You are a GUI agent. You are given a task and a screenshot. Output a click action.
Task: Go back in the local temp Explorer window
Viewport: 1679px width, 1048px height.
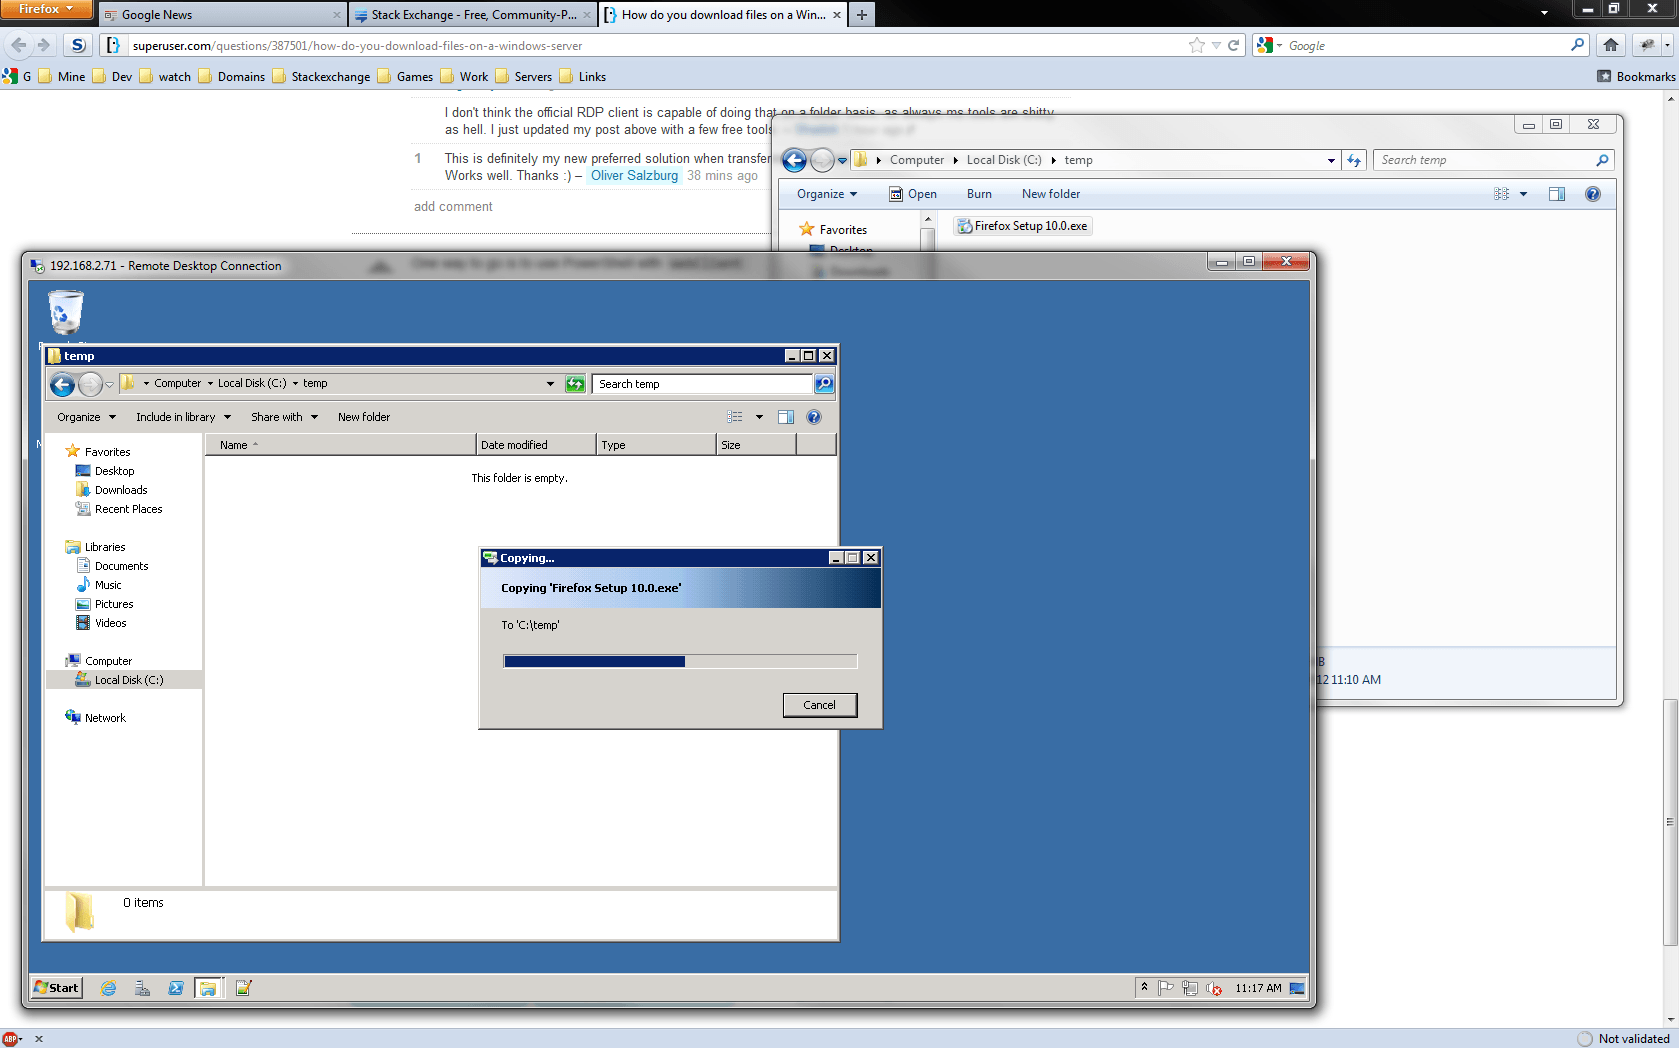pos(794,160)
